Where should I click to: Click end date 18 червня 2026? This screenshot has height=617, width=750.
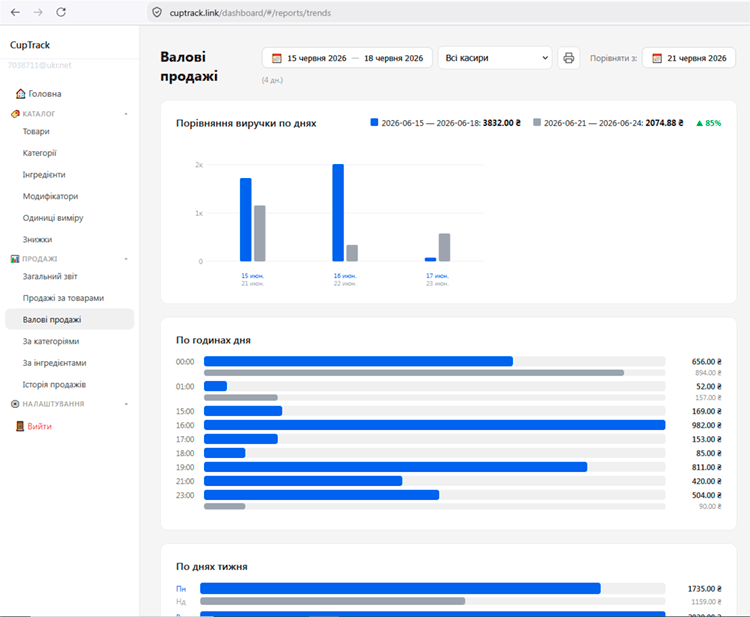[x=394, y=58]
